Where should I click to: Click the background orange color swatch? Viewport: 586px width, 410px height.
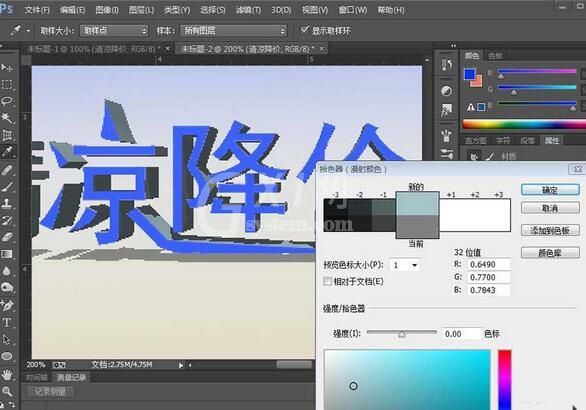click(478, 82)
